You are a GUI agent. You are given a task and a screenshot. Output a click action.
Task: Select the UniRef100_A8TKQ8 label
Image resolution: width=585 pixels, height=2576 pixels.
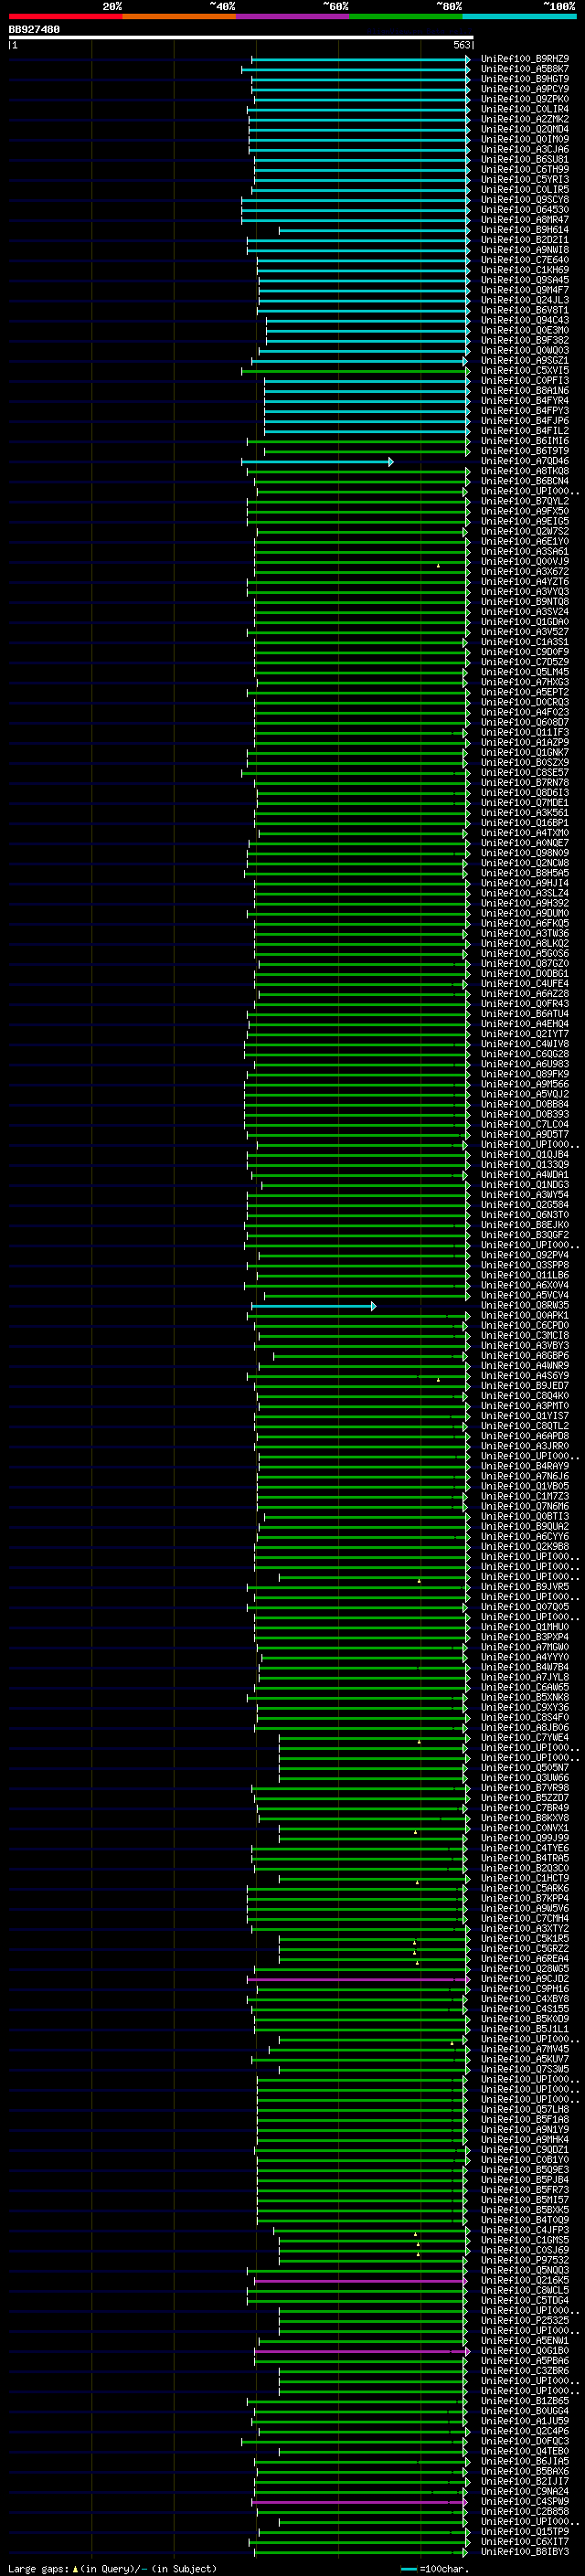point(525,471)
